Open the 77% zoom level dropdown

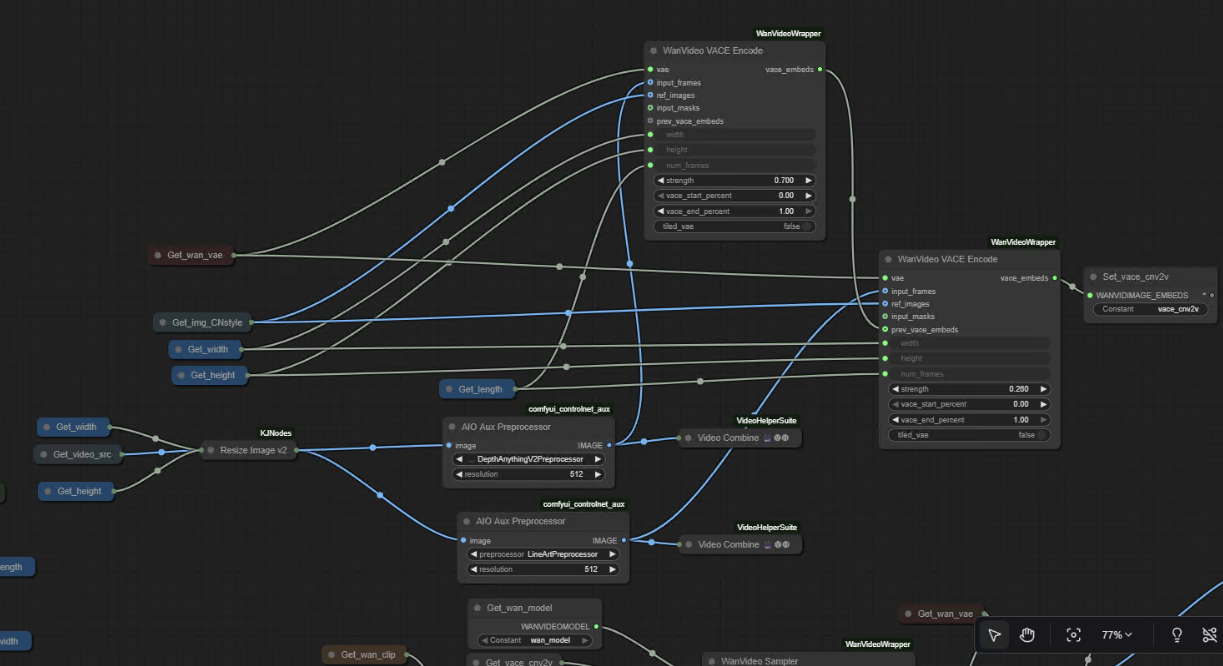[1116, 635]
